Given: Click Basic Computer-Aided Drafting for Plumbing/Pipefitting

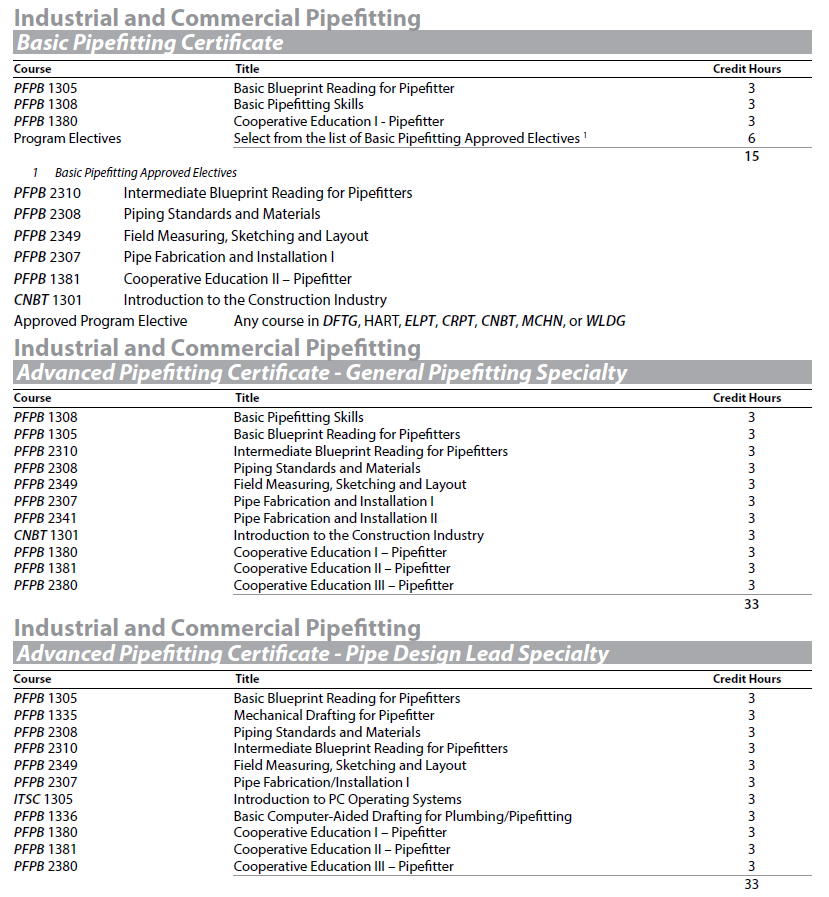Looking at the screenshot, I should coord(402,816).
